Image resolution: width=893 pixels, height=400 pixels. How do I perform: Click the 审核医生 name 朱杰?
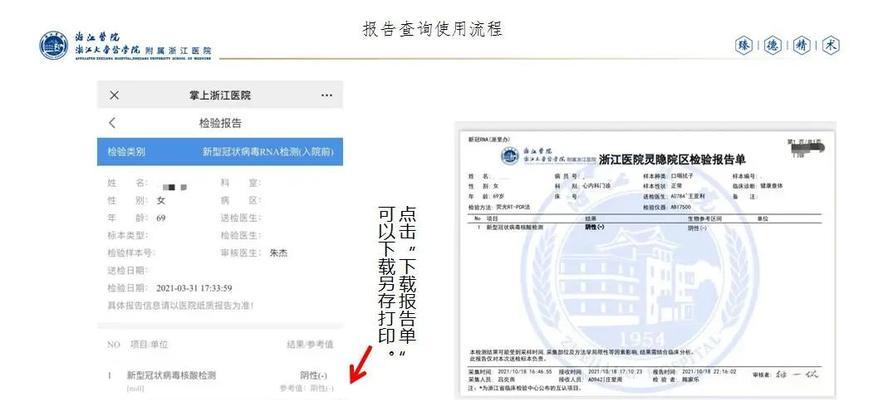(x=278, y=253)
